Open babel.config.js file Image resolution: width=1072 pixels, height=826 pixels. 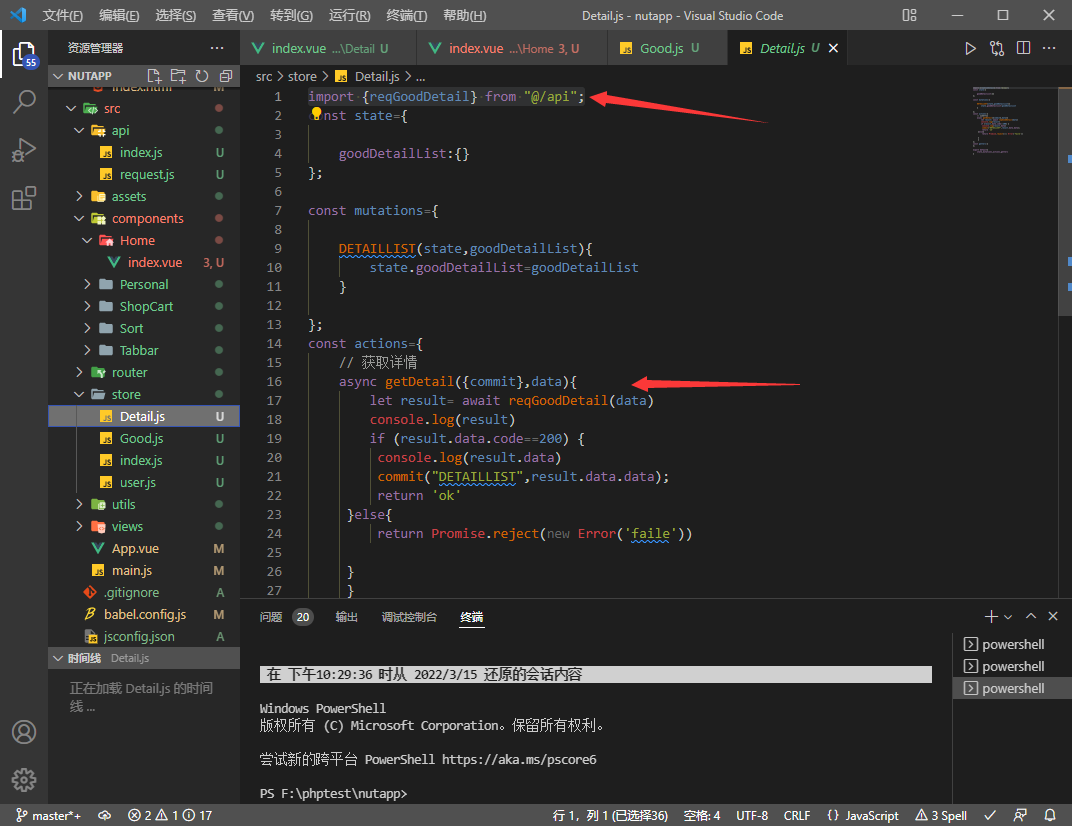tap(144, 614)
